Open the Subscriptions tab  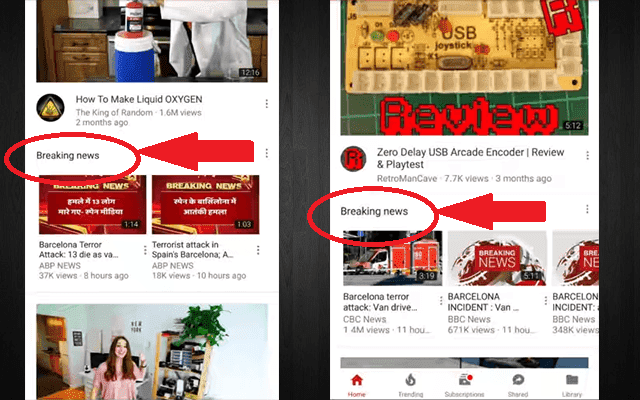[x=464, y=386]
